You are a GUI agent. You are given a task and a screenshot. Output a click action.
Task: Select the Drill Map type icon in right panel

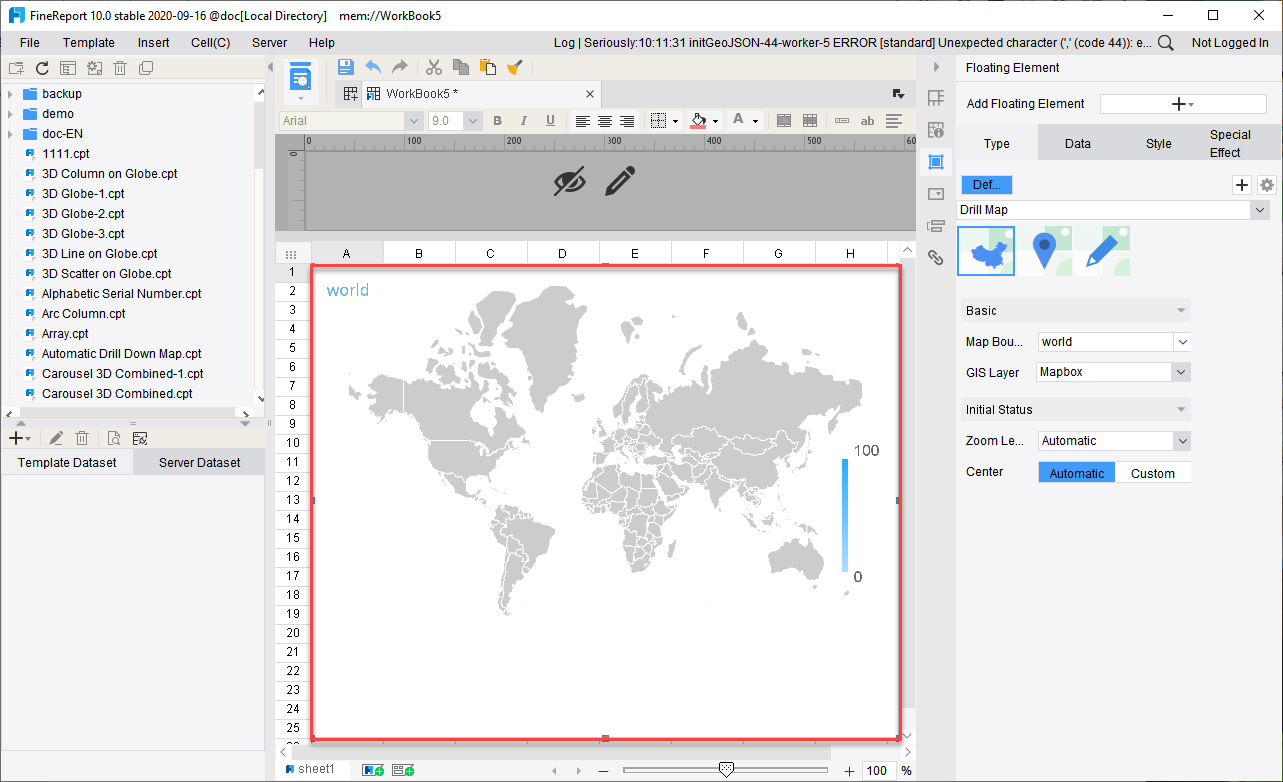pyautogui.click(x=986, y=251)
